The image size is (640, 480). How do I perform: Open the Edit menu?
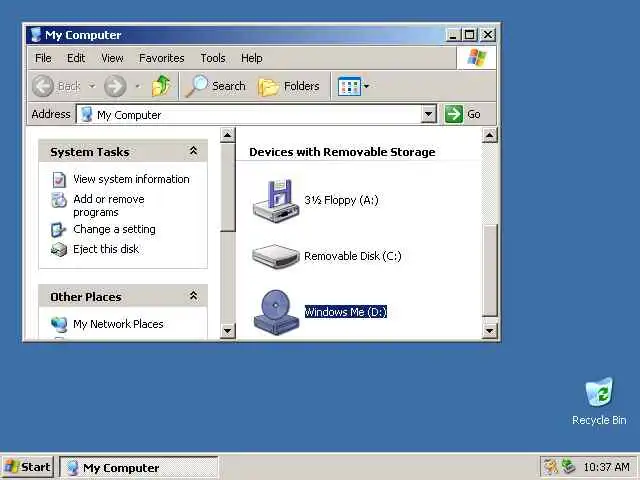(x=76, y=58)
